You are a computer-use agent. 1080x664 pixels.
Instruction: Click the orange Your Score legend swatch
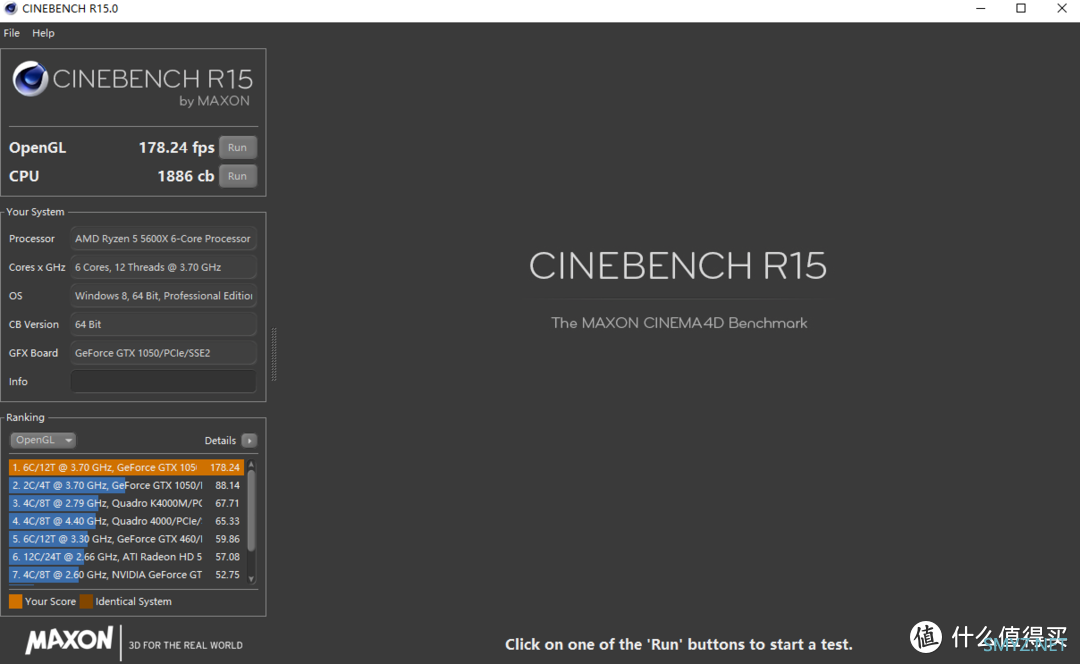point(15,602)
